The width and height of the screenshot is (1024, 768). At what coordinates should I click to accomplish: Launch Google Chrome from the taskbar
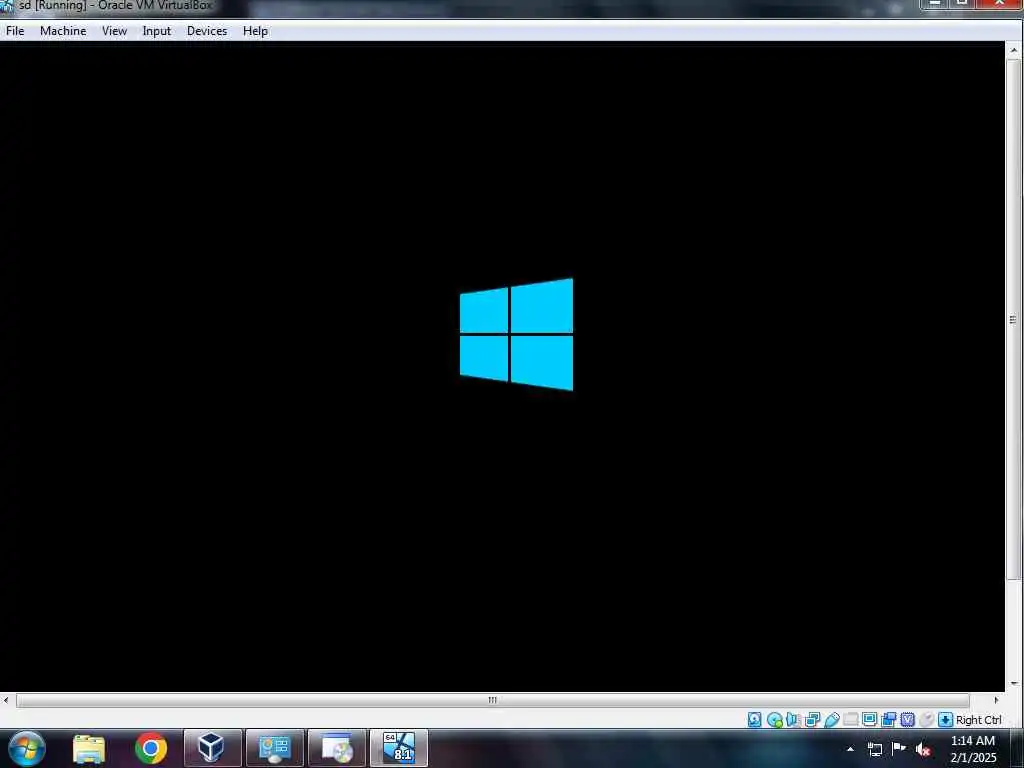click(151, 748)
